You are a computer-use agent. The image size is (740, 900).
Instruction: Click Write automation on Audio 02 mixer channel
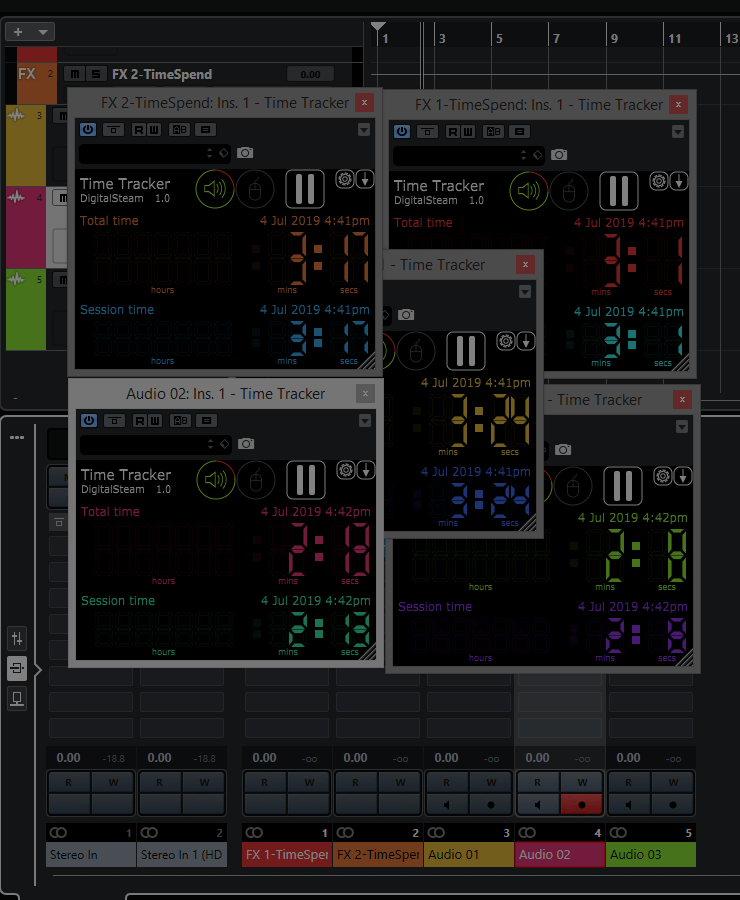(x=582, y=782)
